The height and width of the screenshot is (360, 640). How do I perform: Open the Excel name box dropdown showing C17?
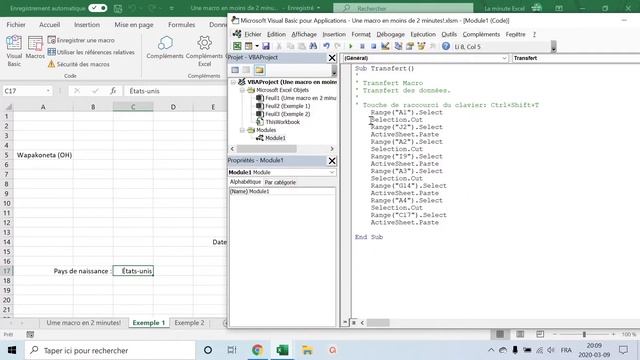point(48,91)
